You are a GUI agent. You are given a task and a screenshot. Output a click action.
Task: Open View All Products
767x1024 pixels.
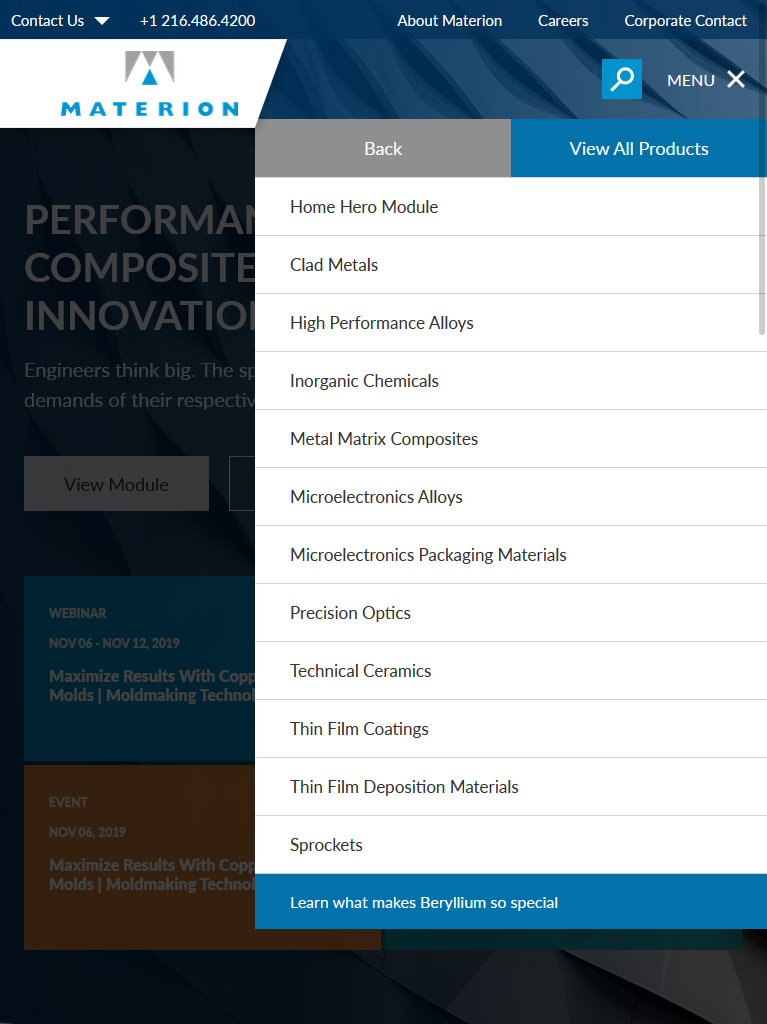coord(638,148)
